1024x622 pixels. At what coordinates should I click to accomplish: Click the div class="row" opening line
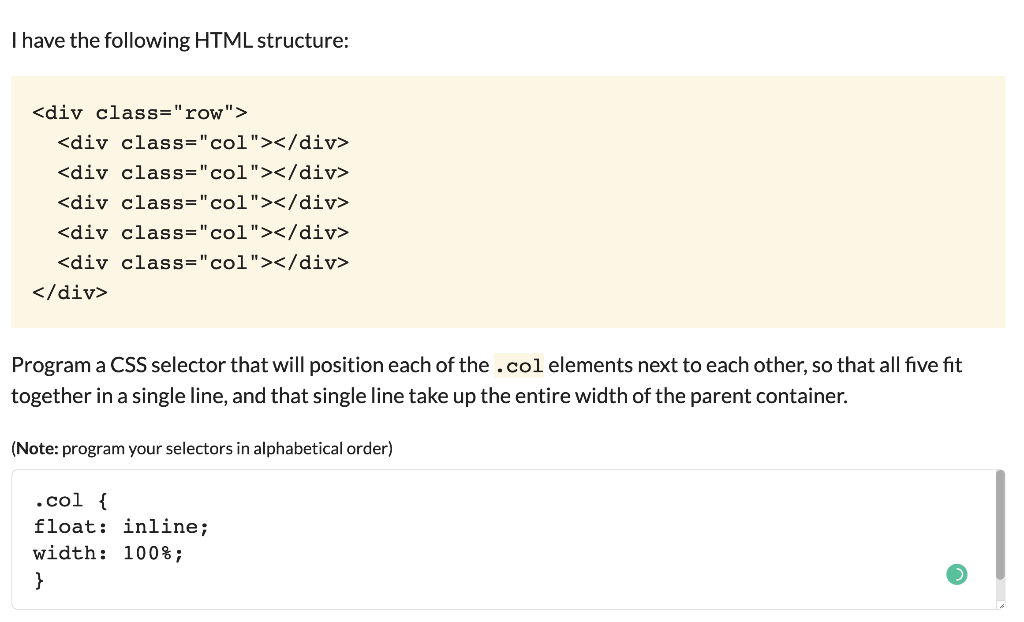point(140,113)
